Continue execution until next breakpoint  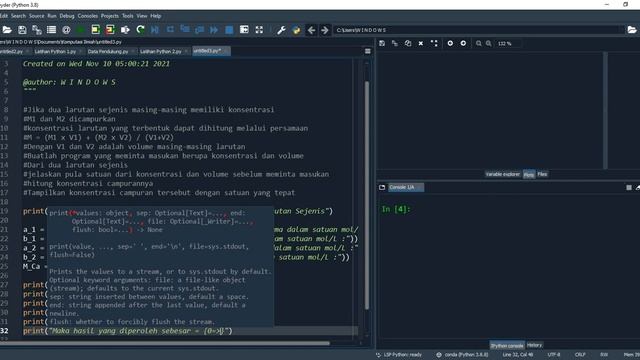[214, 30]
